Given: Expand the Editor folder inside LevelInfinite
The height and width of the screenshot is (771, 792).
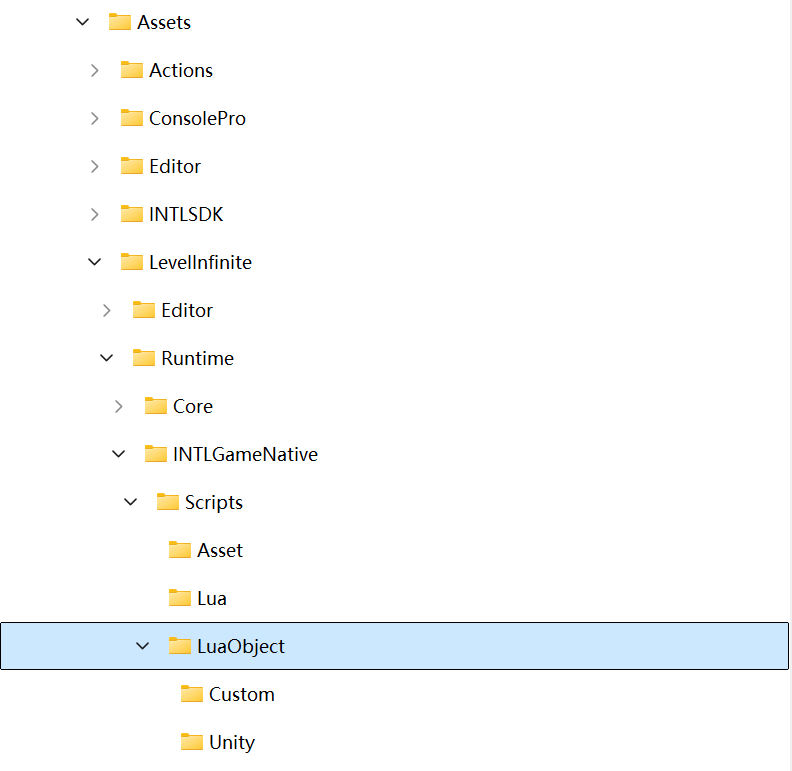Looking at the screenshot, I should point(107,310).
